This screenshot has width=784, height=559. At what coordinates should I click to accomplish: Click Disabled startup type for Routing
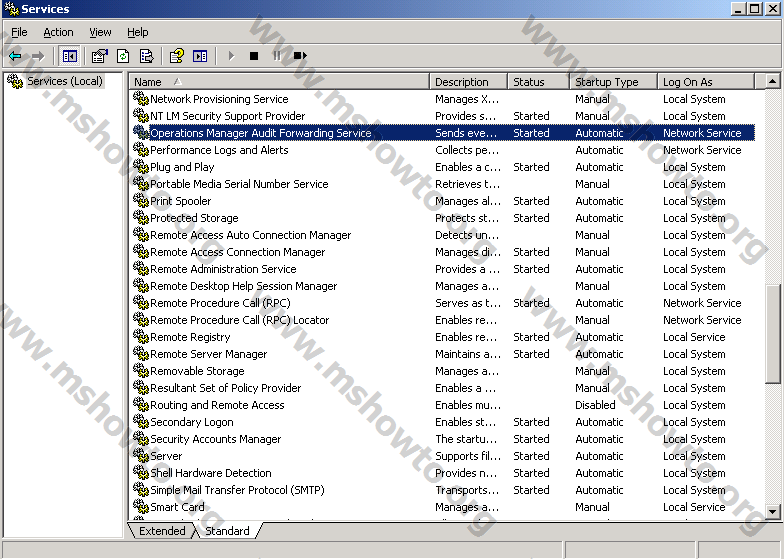click(x=595, y=404)
